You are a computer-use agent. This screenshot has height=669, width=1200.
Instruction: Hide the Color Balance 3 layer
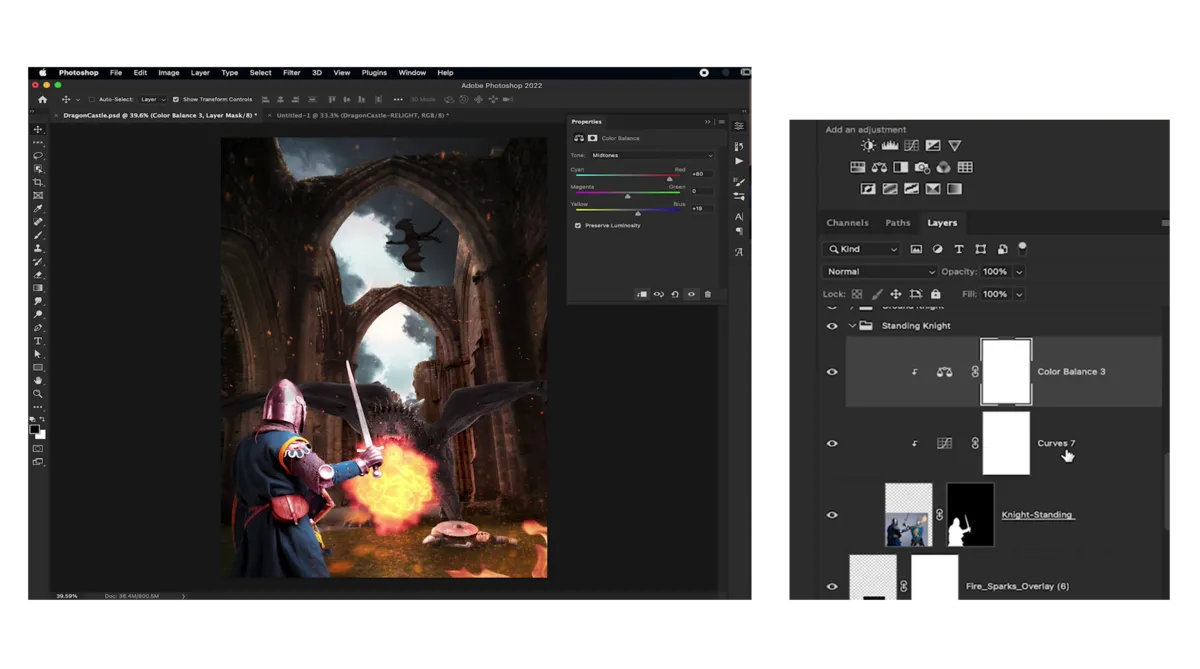832,371
